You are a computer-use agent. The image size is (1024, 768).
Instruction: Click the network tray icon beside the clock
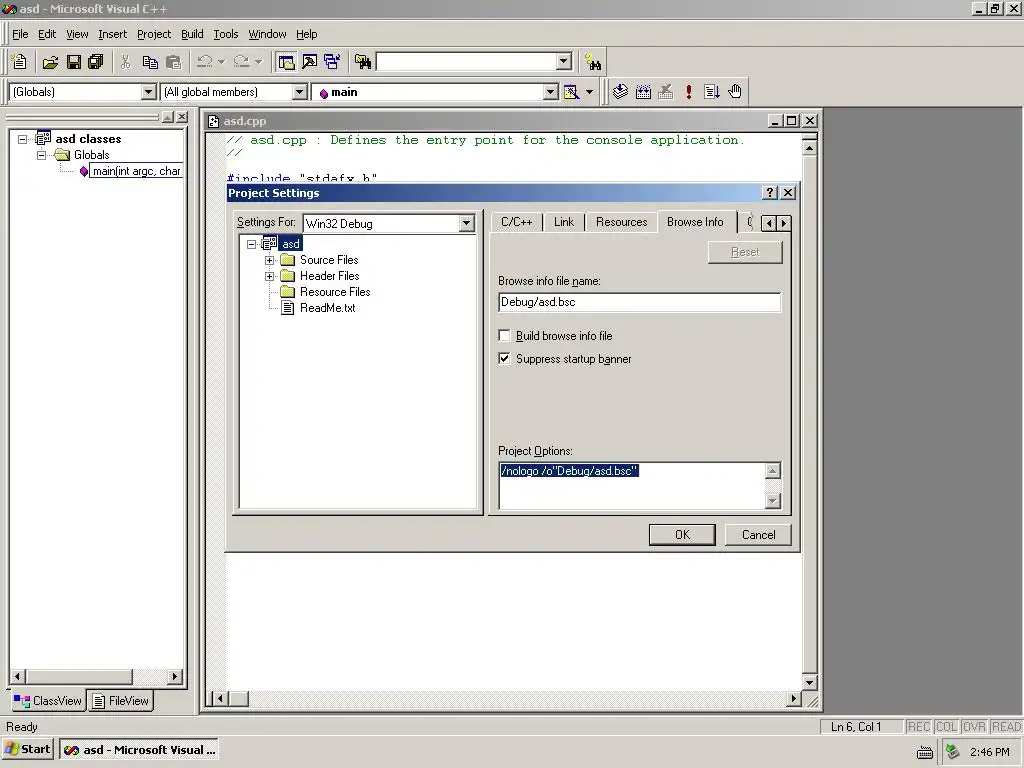(953, 752)
